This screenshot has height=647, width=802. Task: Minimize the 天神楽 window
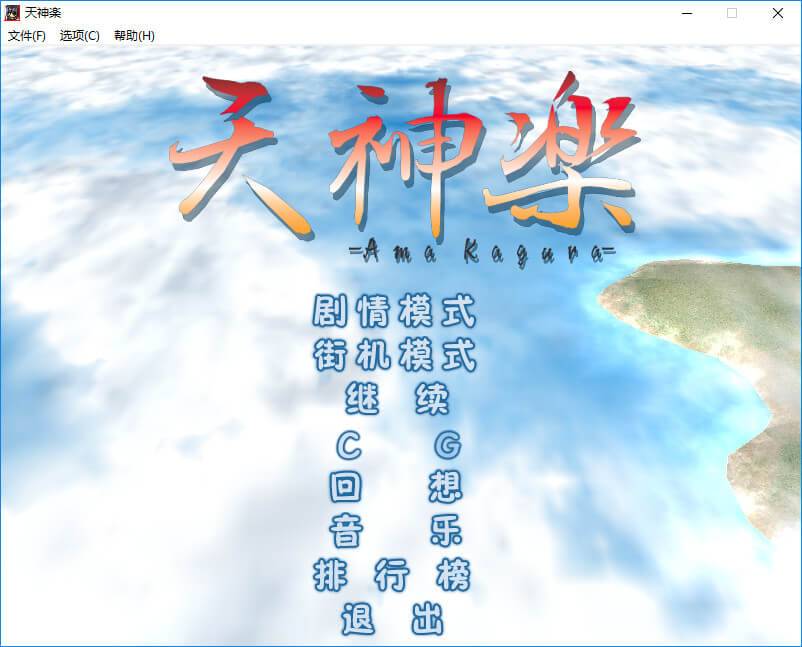(686, 13)
